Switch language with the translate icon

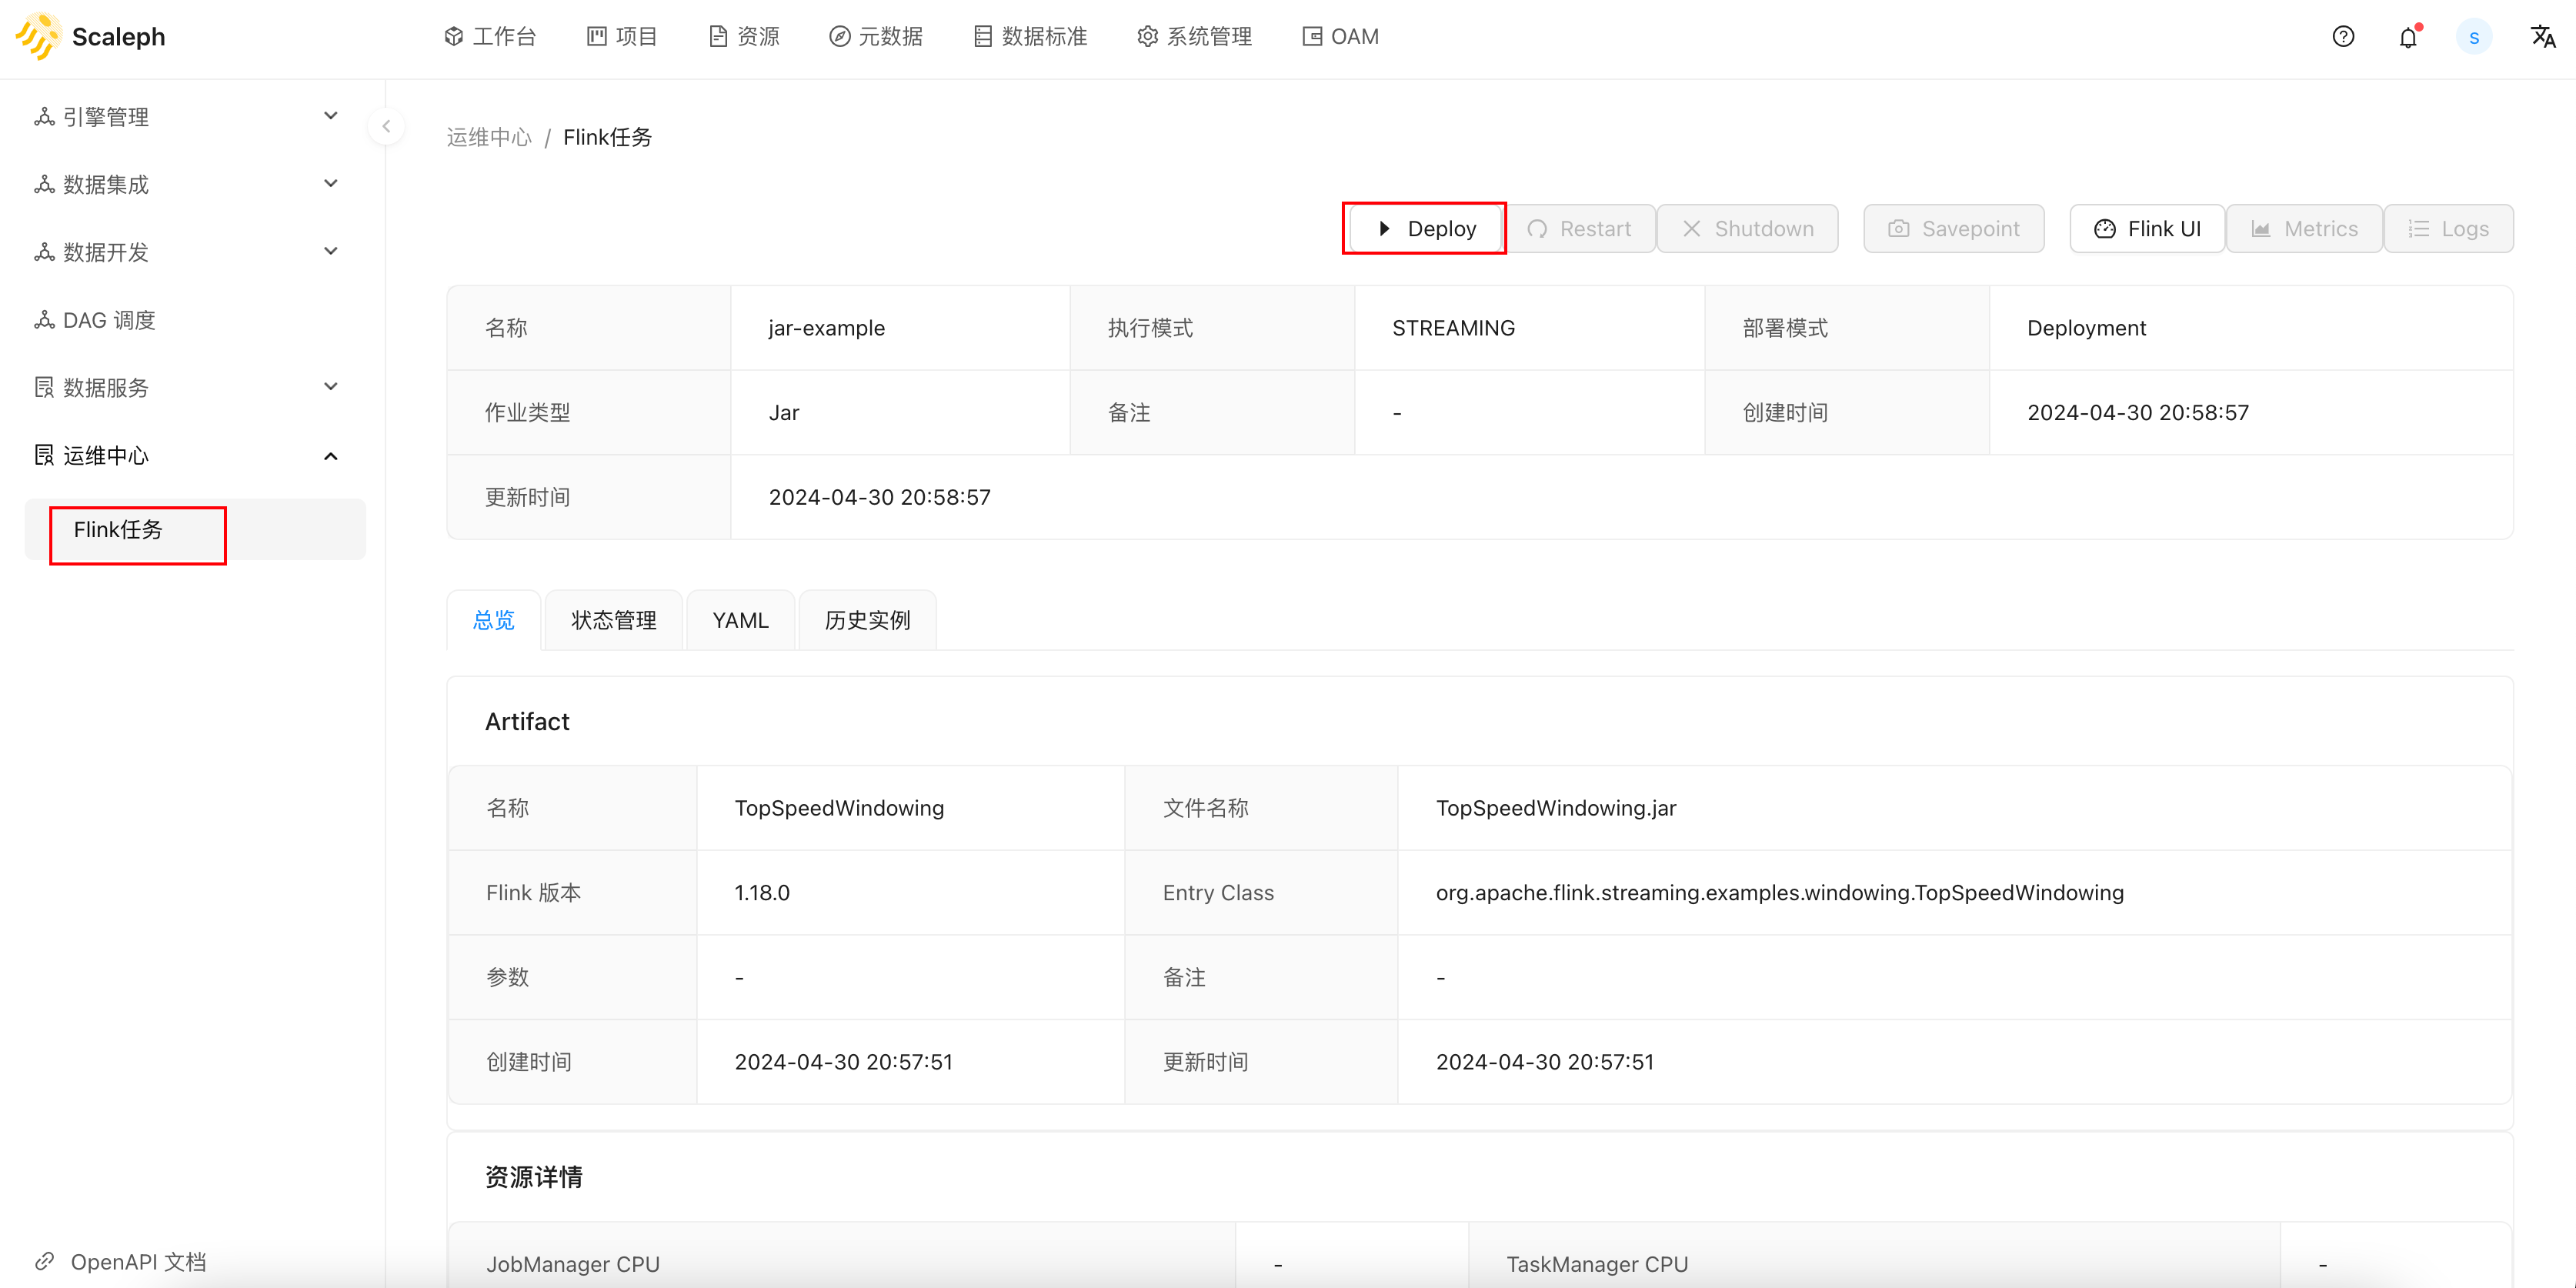pyautogui.click(x=2542, y=37)
